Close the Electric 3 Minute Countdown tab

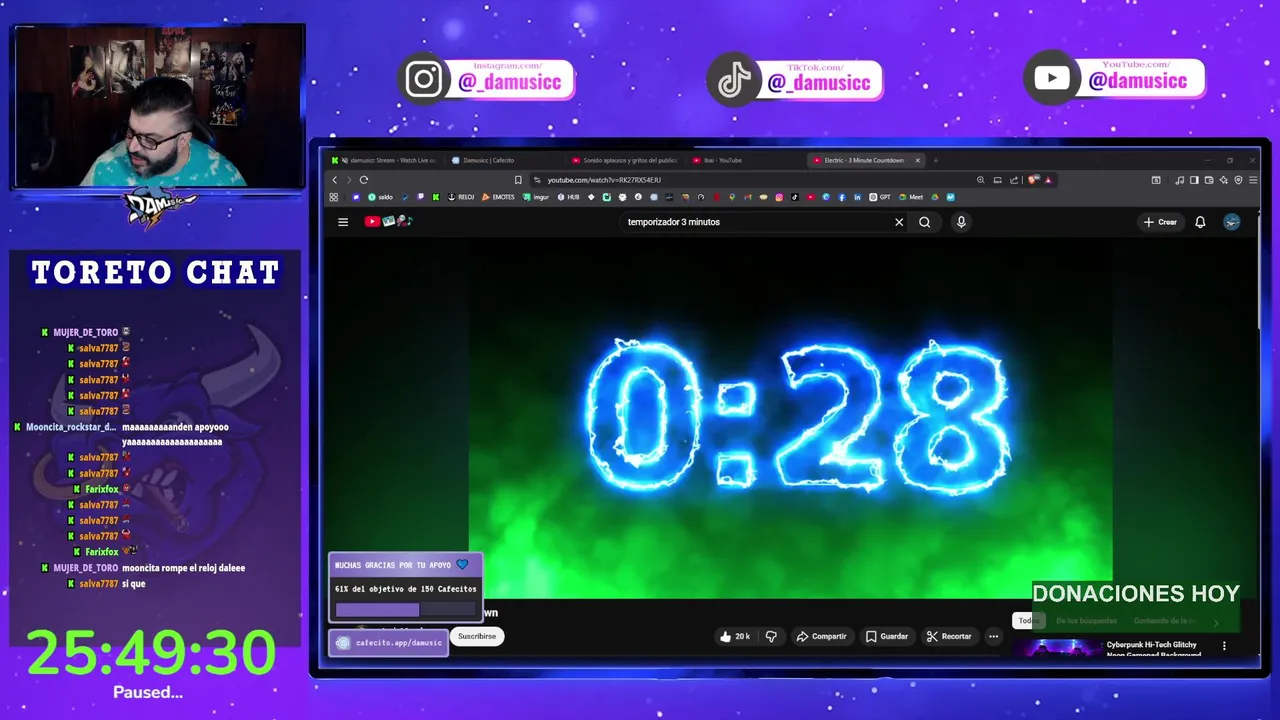(x=917, y=160)
